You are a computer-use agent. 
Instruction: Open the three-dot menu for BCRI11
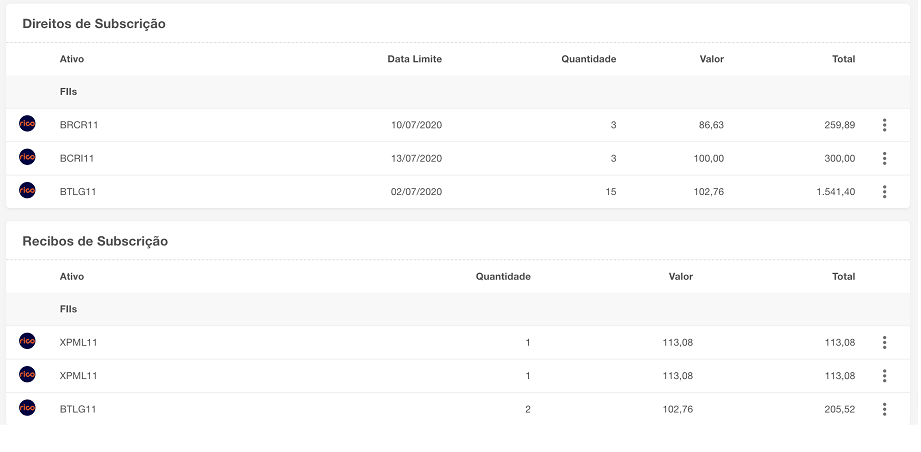point(884,158)
